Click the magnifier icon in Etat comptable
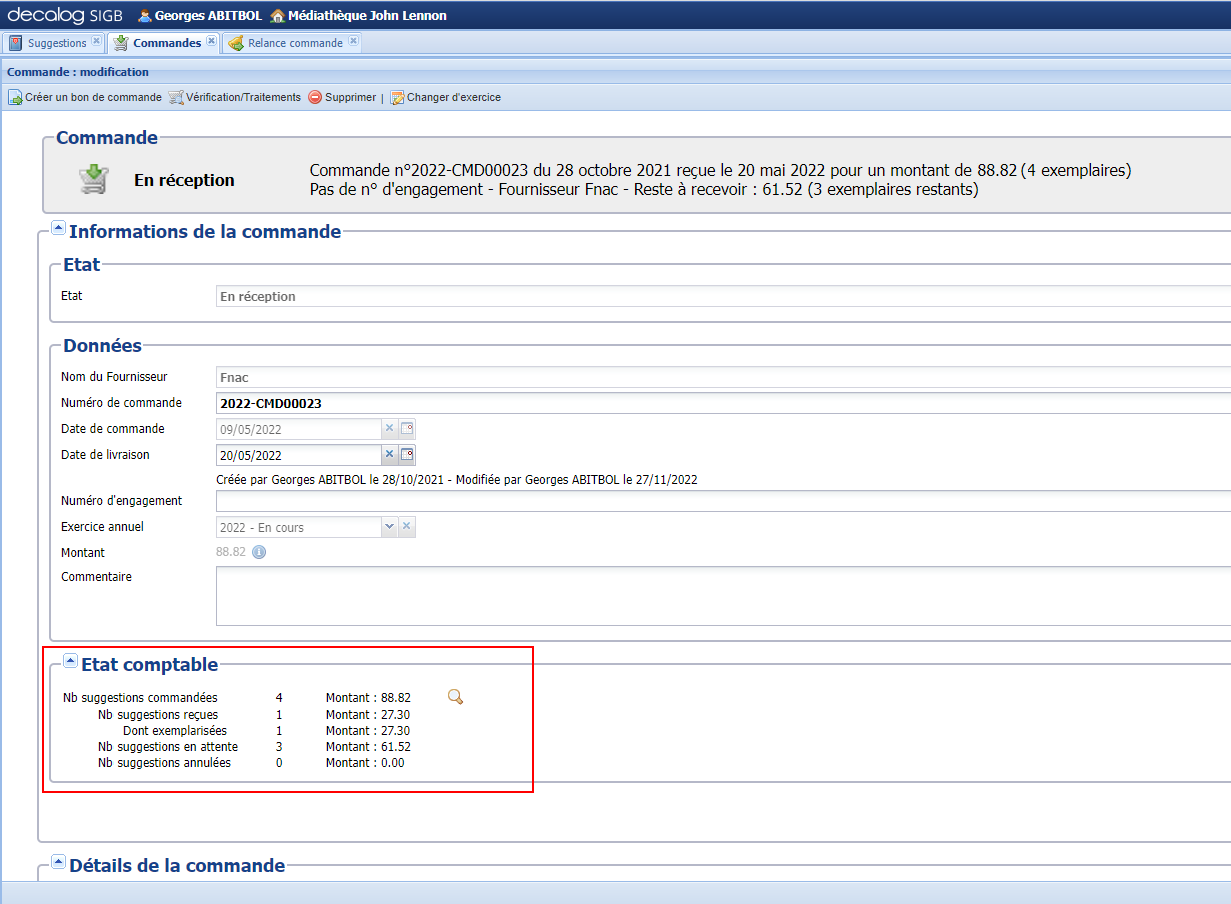 coord(455,696)
